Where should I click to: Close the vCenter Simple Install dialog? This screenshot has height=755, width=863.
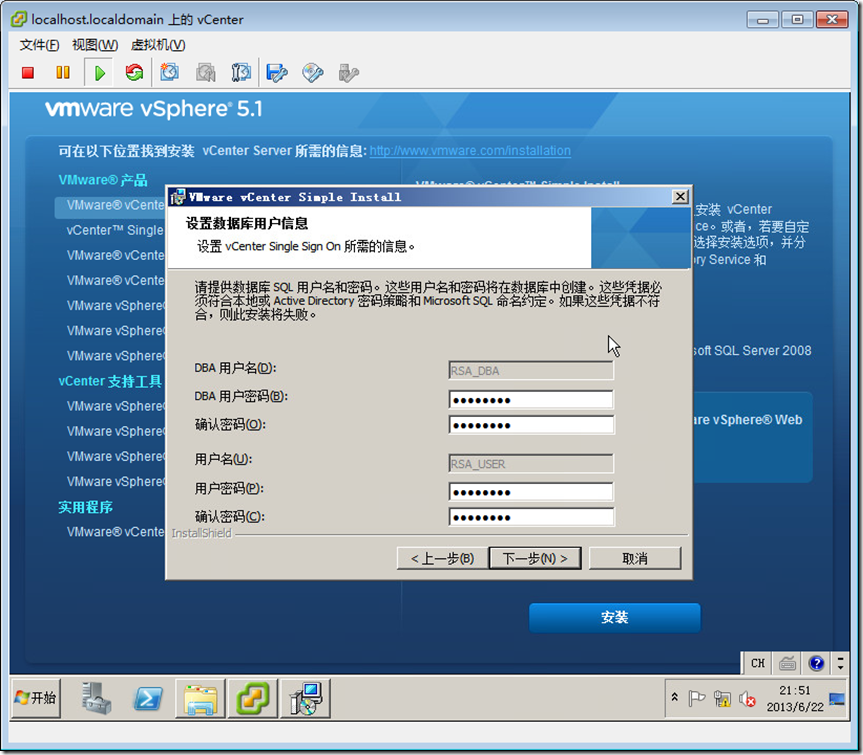pos(680,196)
